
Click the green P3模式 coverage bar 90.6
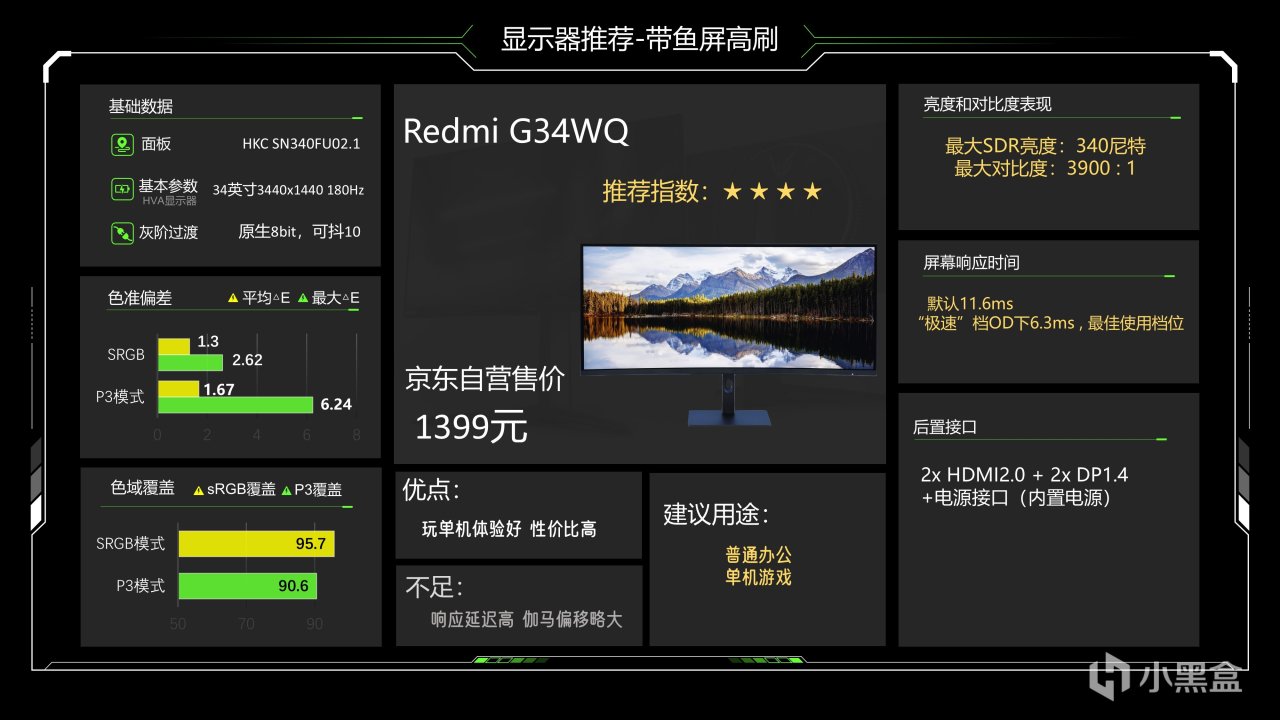coord(247,586)
